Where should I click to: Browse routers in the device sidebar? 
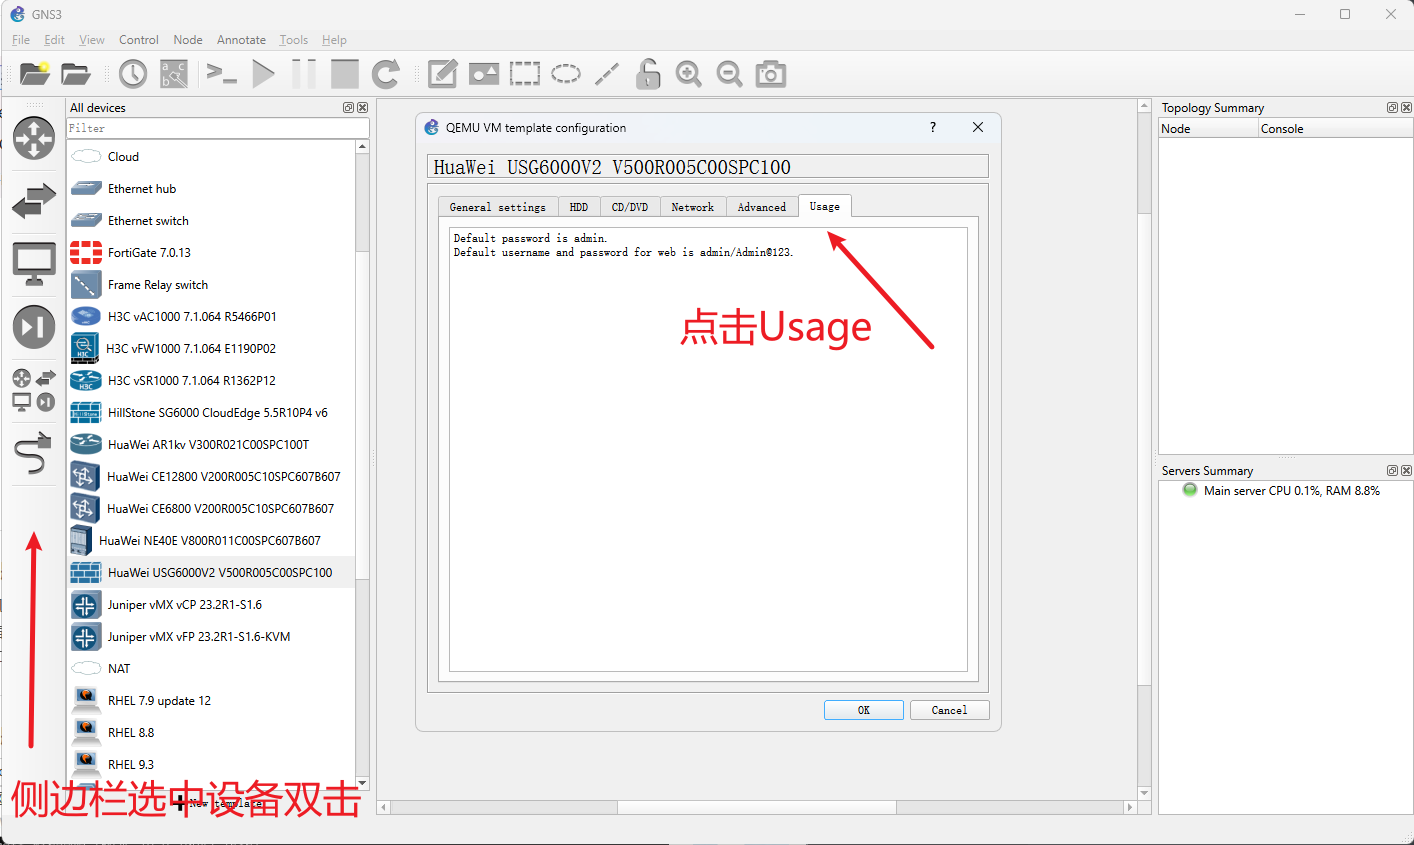33,138
